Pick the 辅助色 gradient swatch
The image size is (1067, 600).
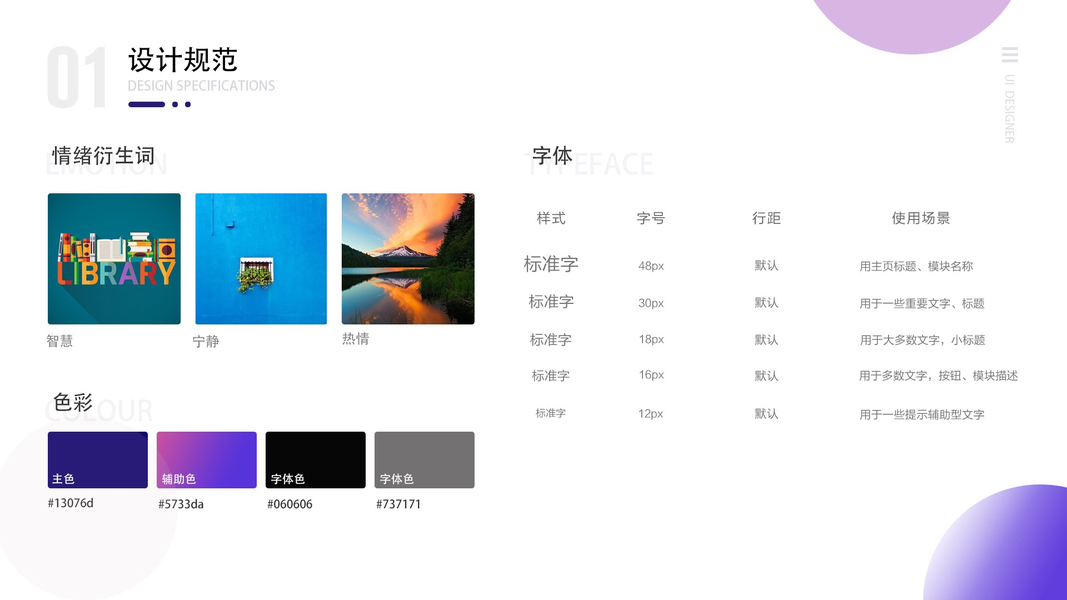(206, 460)
